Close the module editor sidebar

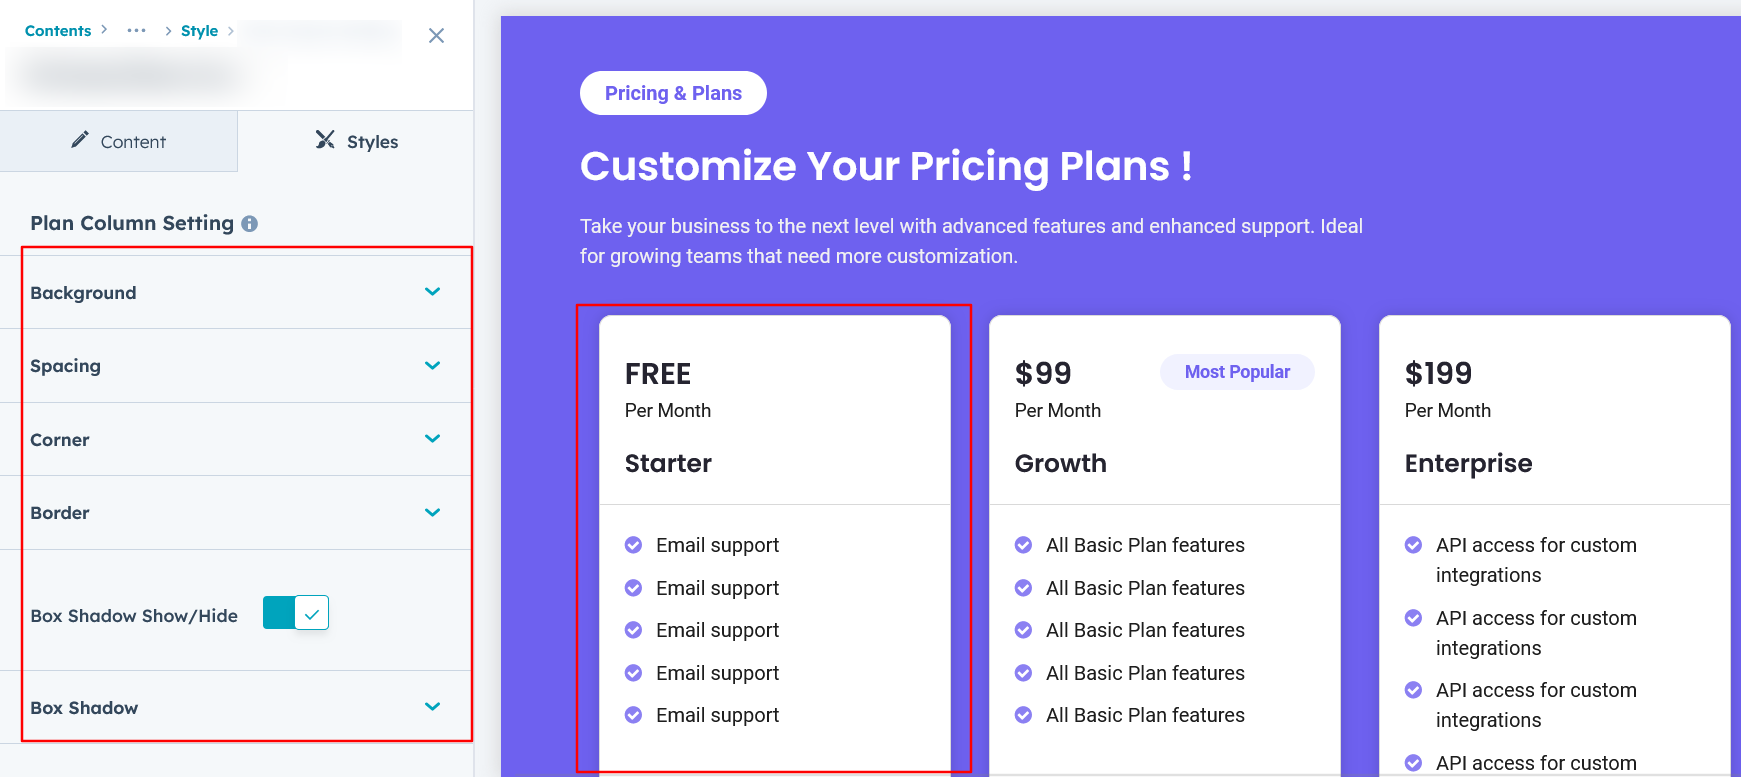click(436, 36)
